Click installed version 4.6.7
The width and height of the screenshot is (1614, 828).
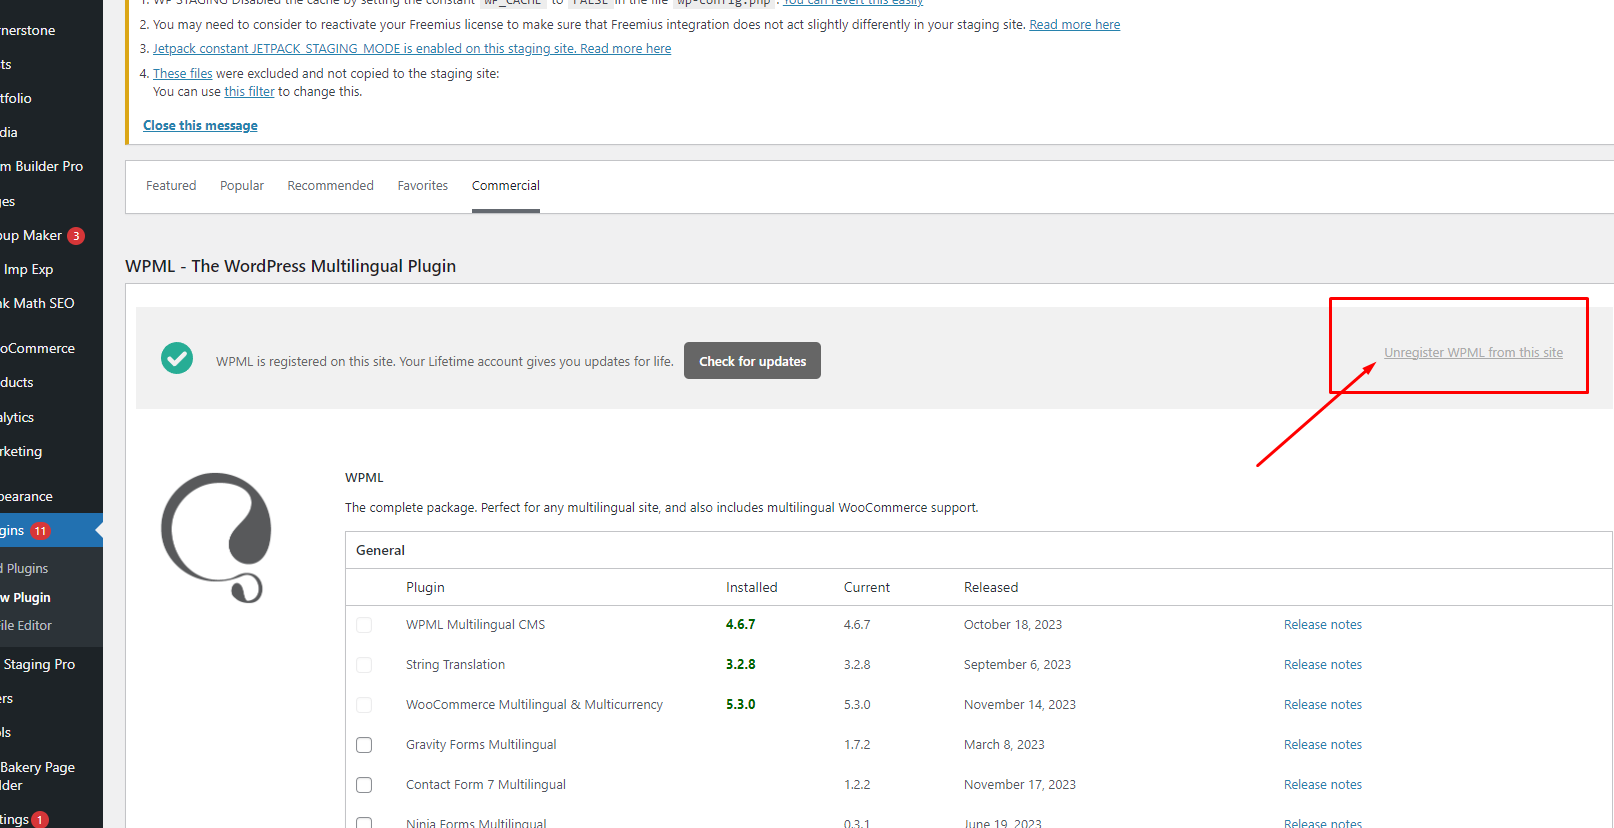(741, 625)
